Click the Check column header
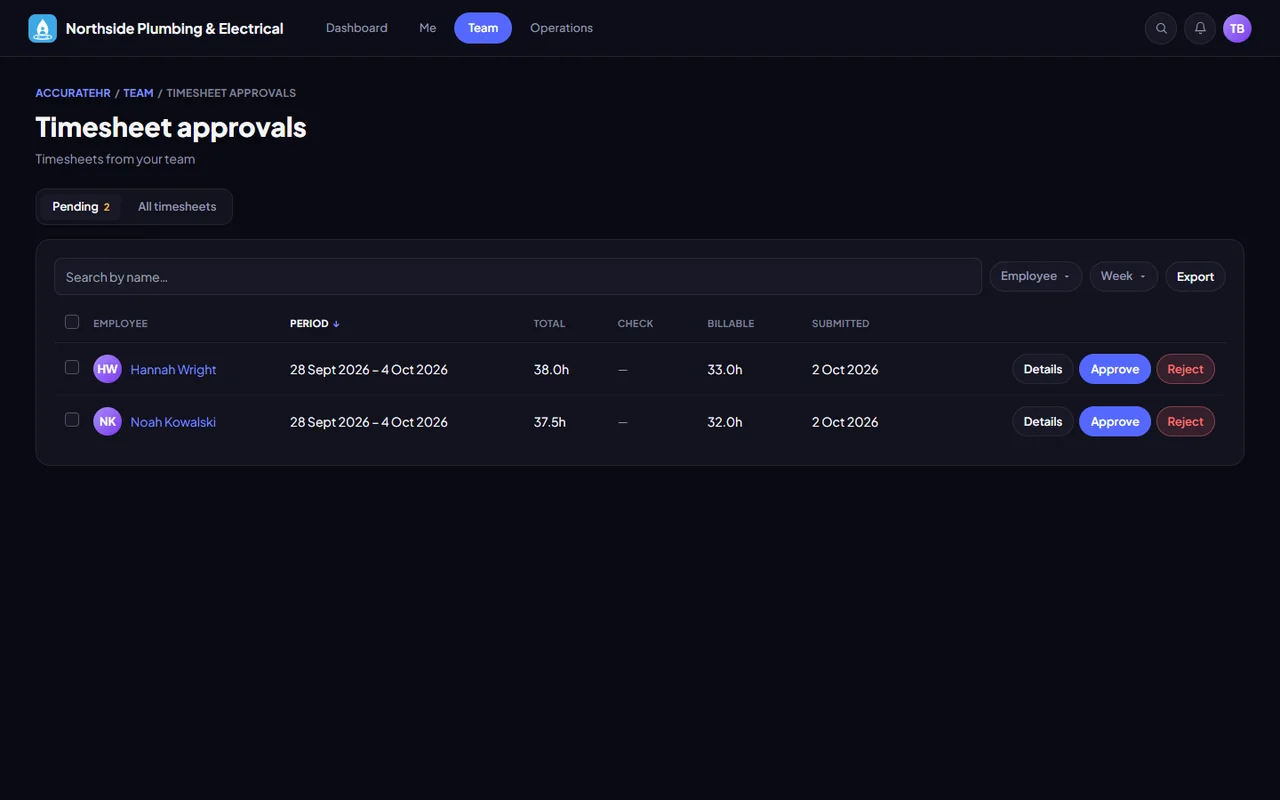Viewport: 1280px width, 800px height. [635, 323]
